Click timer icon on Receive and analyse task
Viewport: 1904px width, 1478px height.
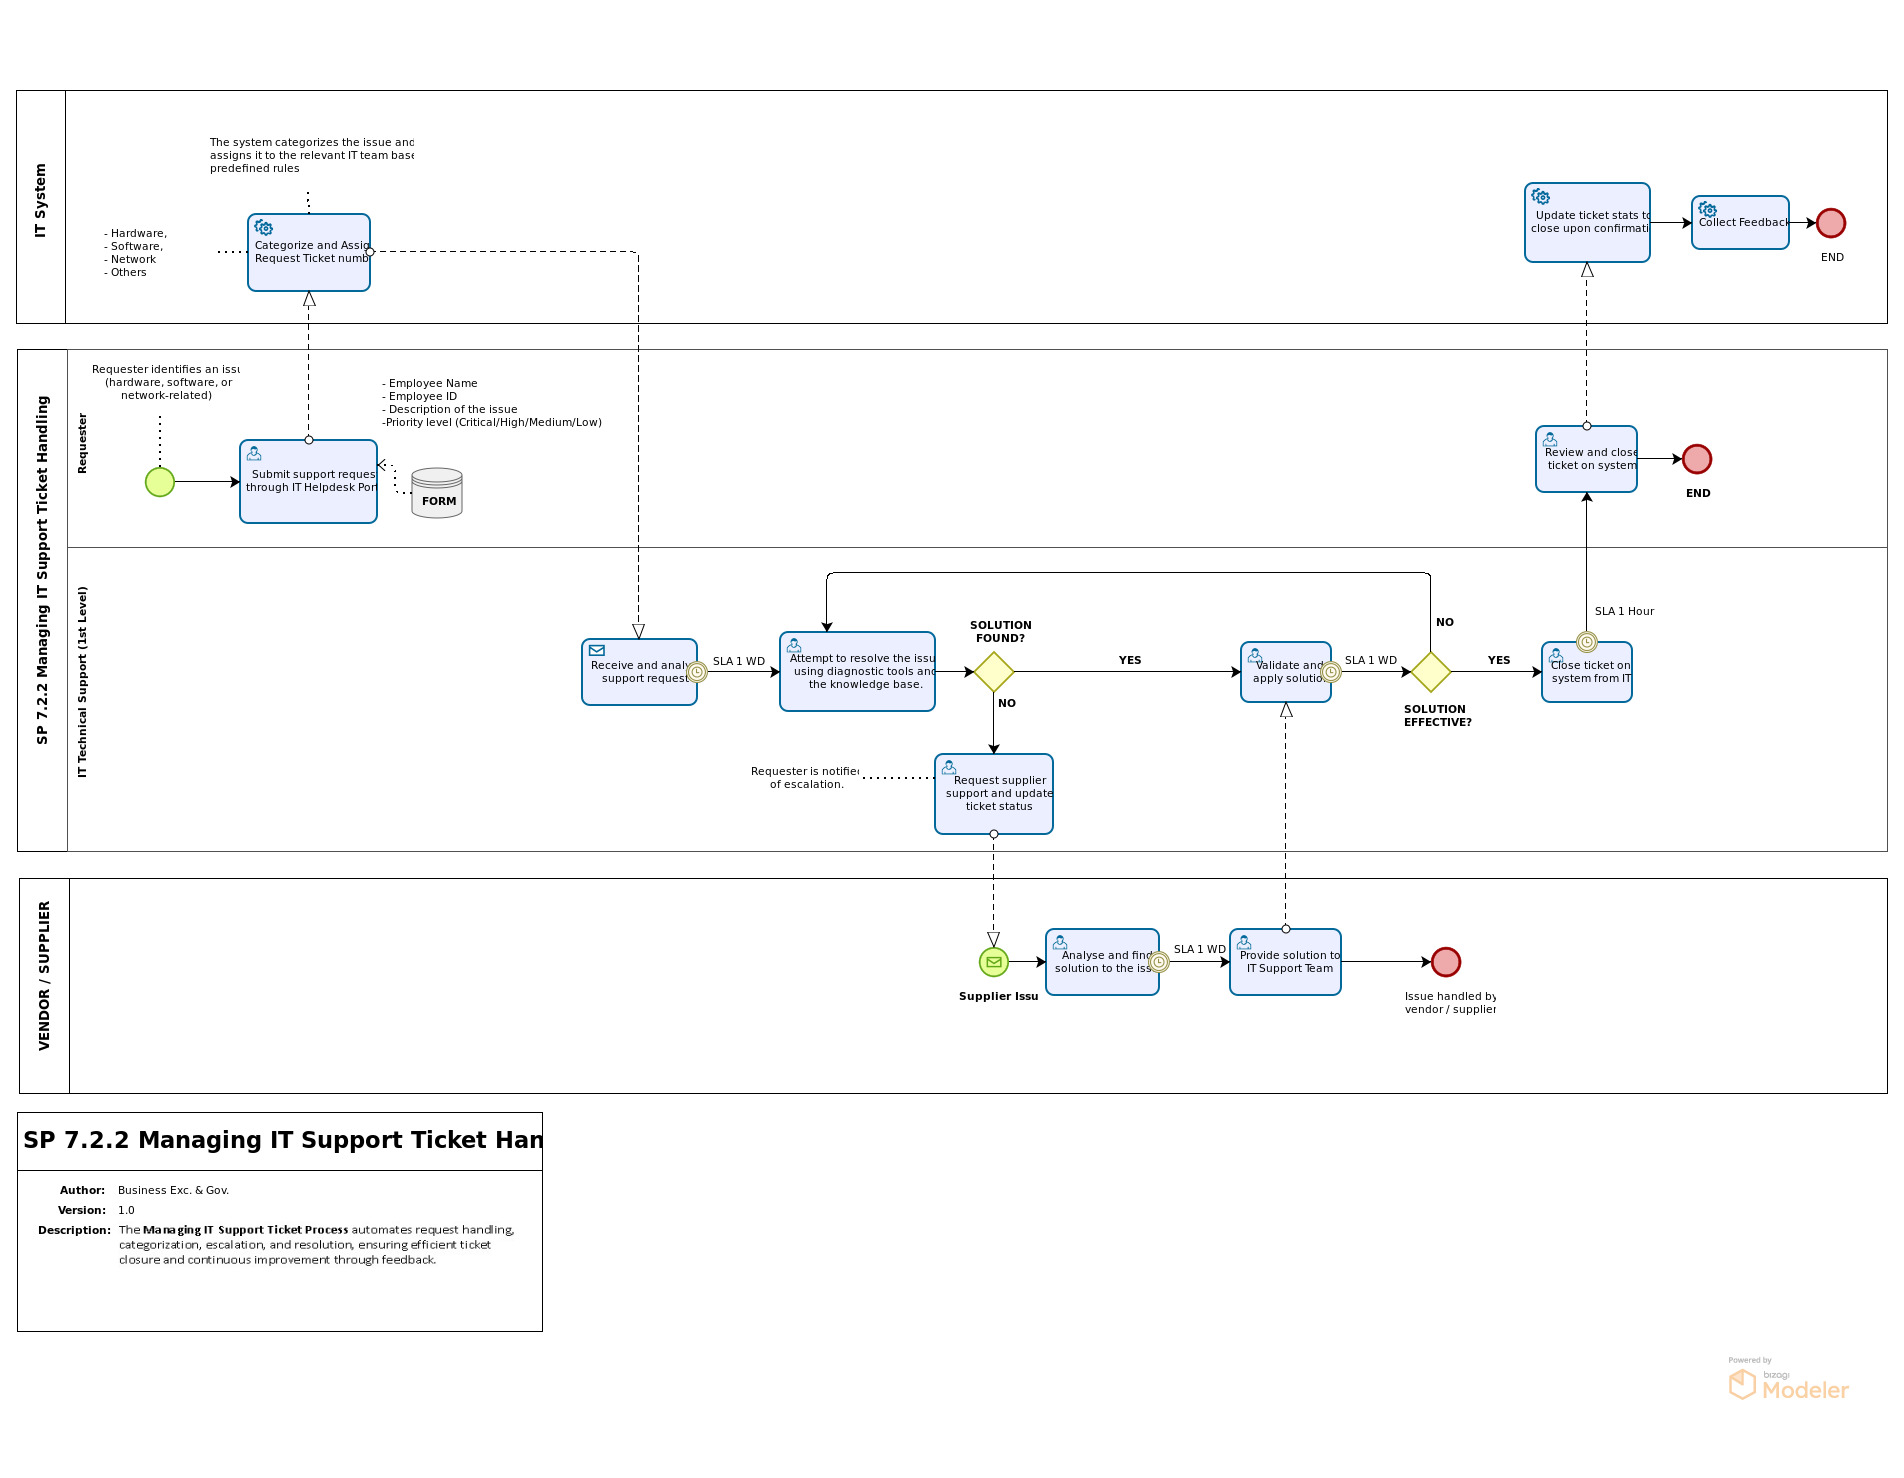coord(697,672)
